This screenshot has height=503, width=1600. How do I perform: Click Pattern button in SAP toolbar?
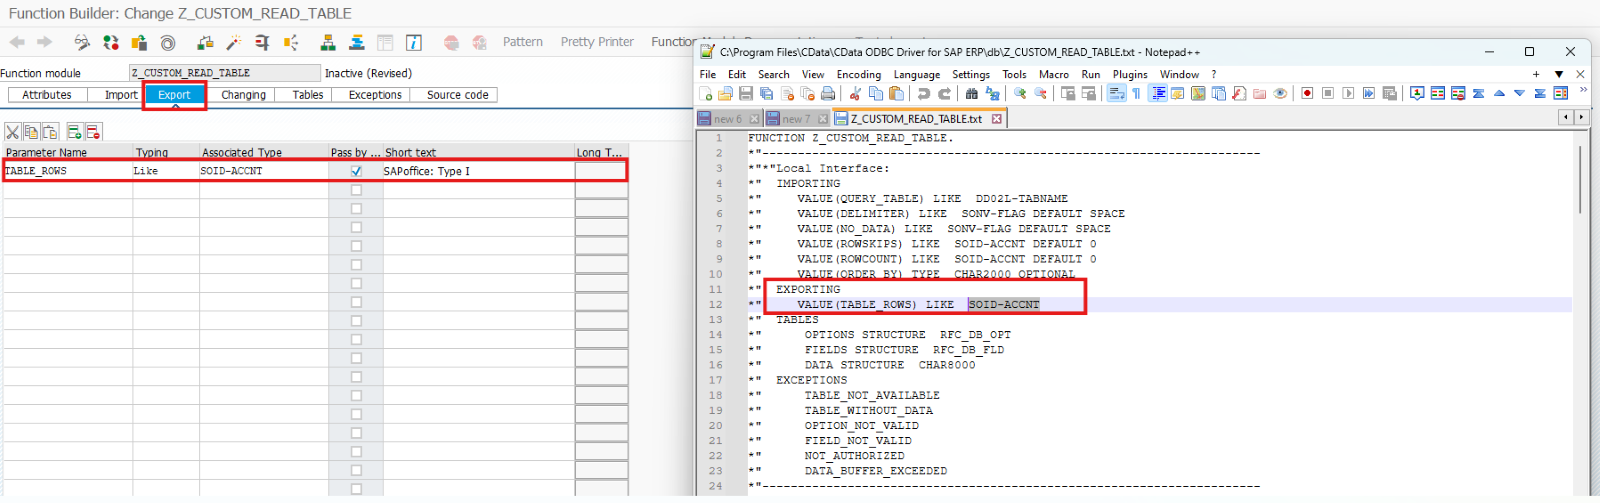pyautogui.click(x=523, y=42)
